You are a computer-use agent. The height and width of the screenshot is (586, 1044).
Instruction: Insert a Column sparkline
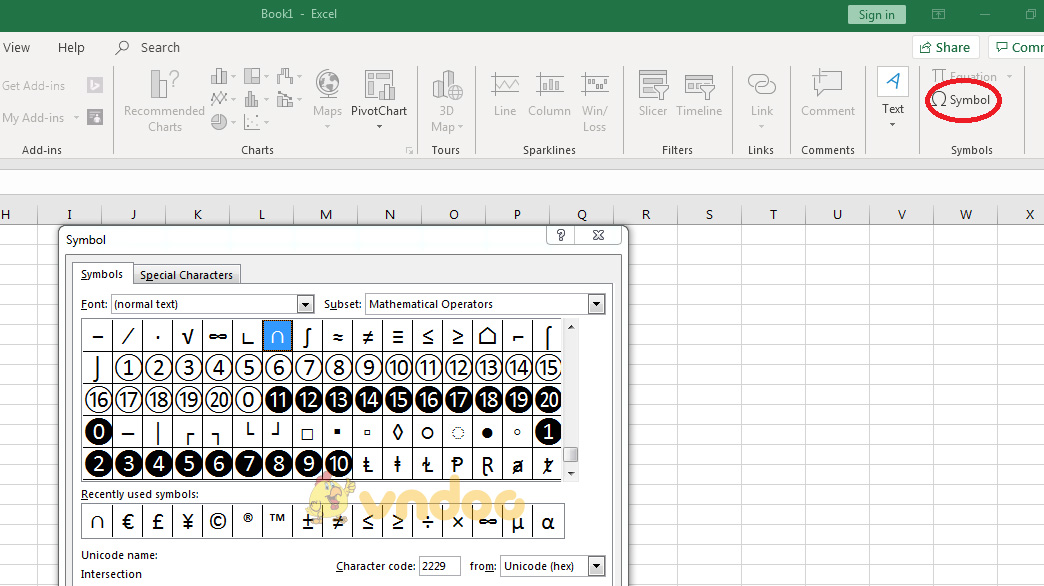pos(549,97)
